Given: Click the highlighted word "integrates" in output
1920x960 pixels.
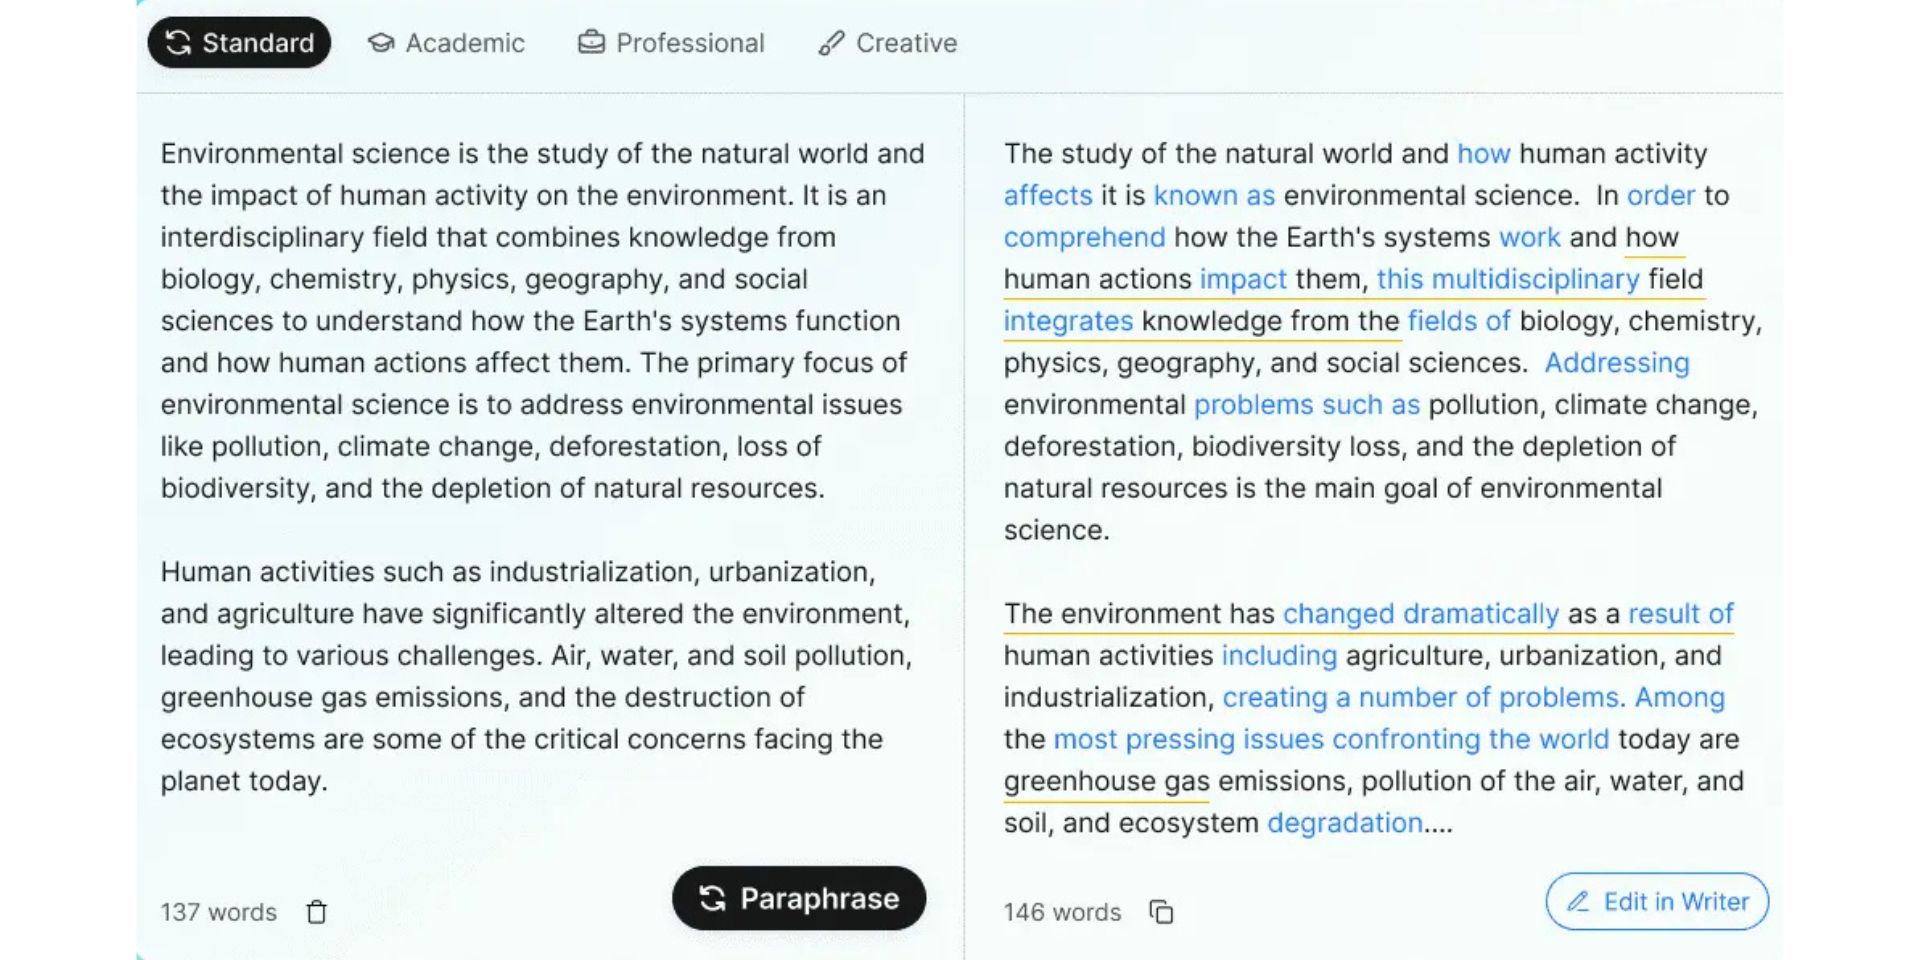Looking at the screenshot, I should (1068, 321).
